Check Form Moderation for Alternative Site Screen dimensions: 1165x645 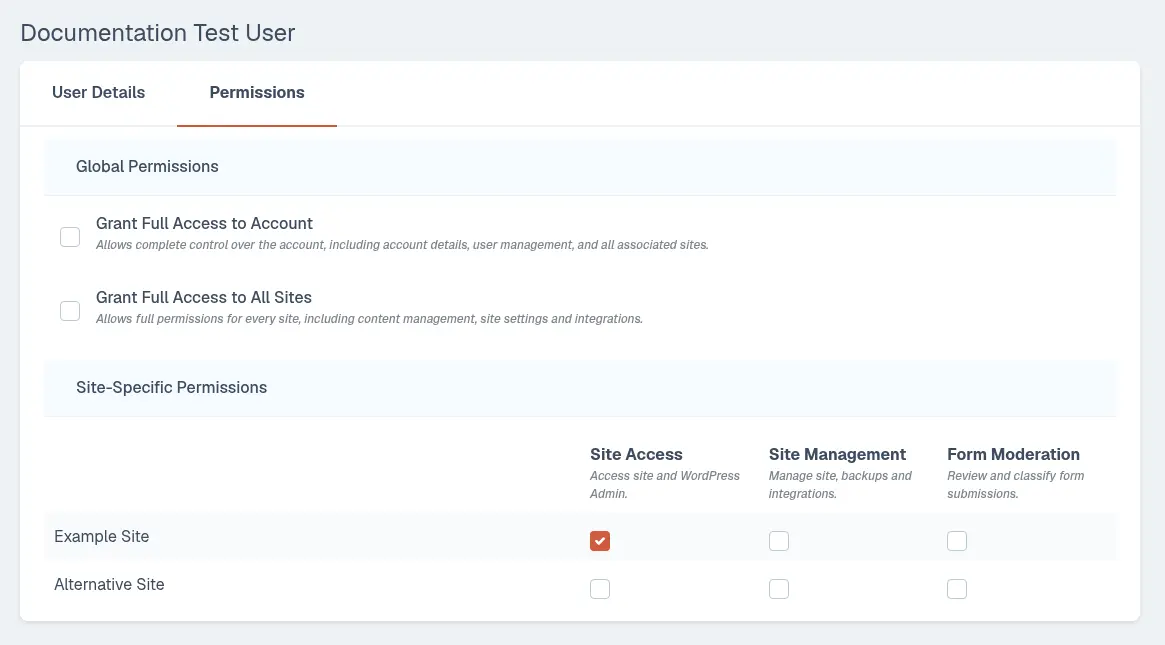tap(957, 589)
